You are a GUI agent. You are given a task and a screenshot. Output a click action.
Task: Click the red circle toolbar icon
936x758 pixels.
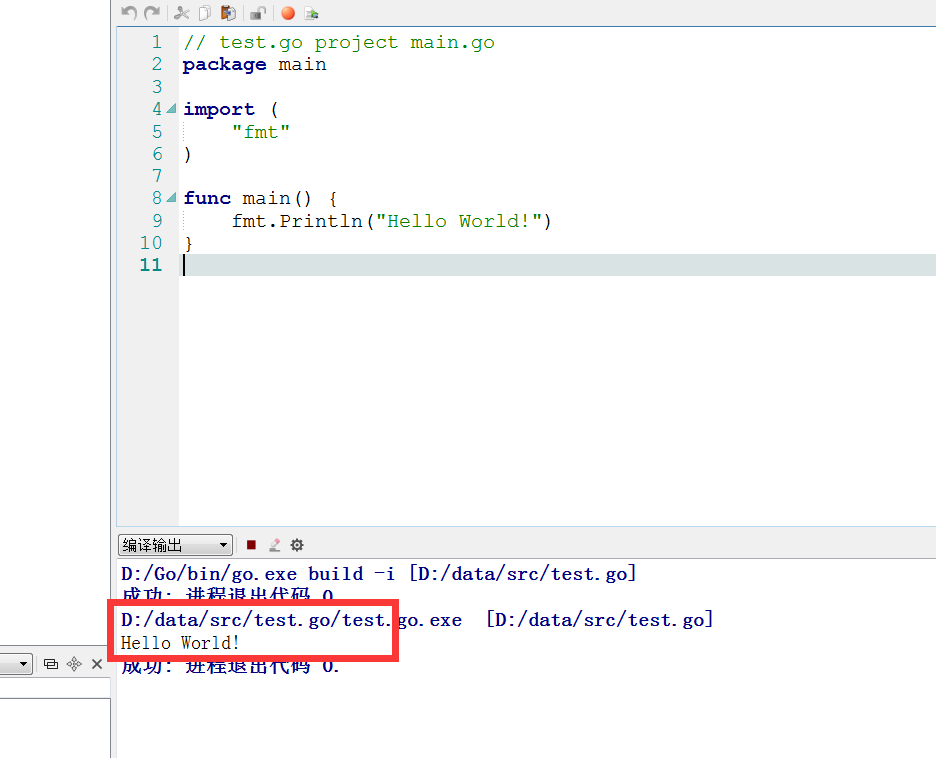pos(288,13)
